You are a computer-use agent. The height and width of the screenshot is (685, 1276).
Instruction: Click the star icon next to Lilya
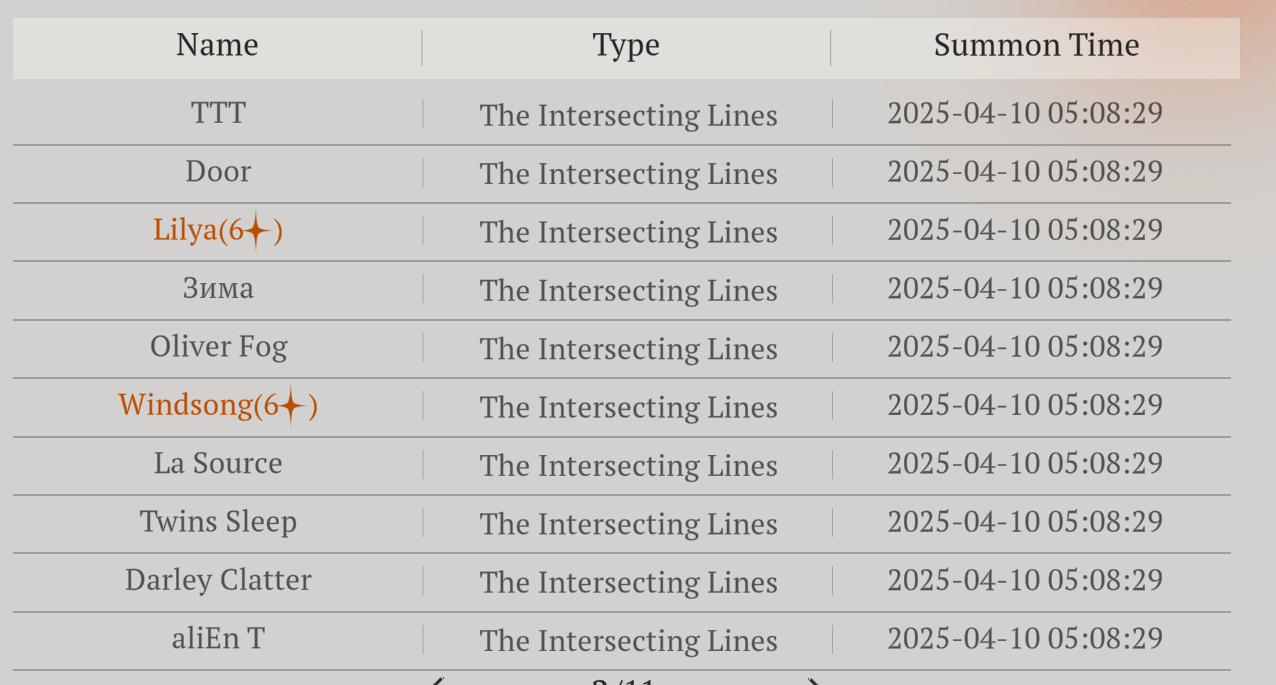pyautogui.click(x=258, y=232)
